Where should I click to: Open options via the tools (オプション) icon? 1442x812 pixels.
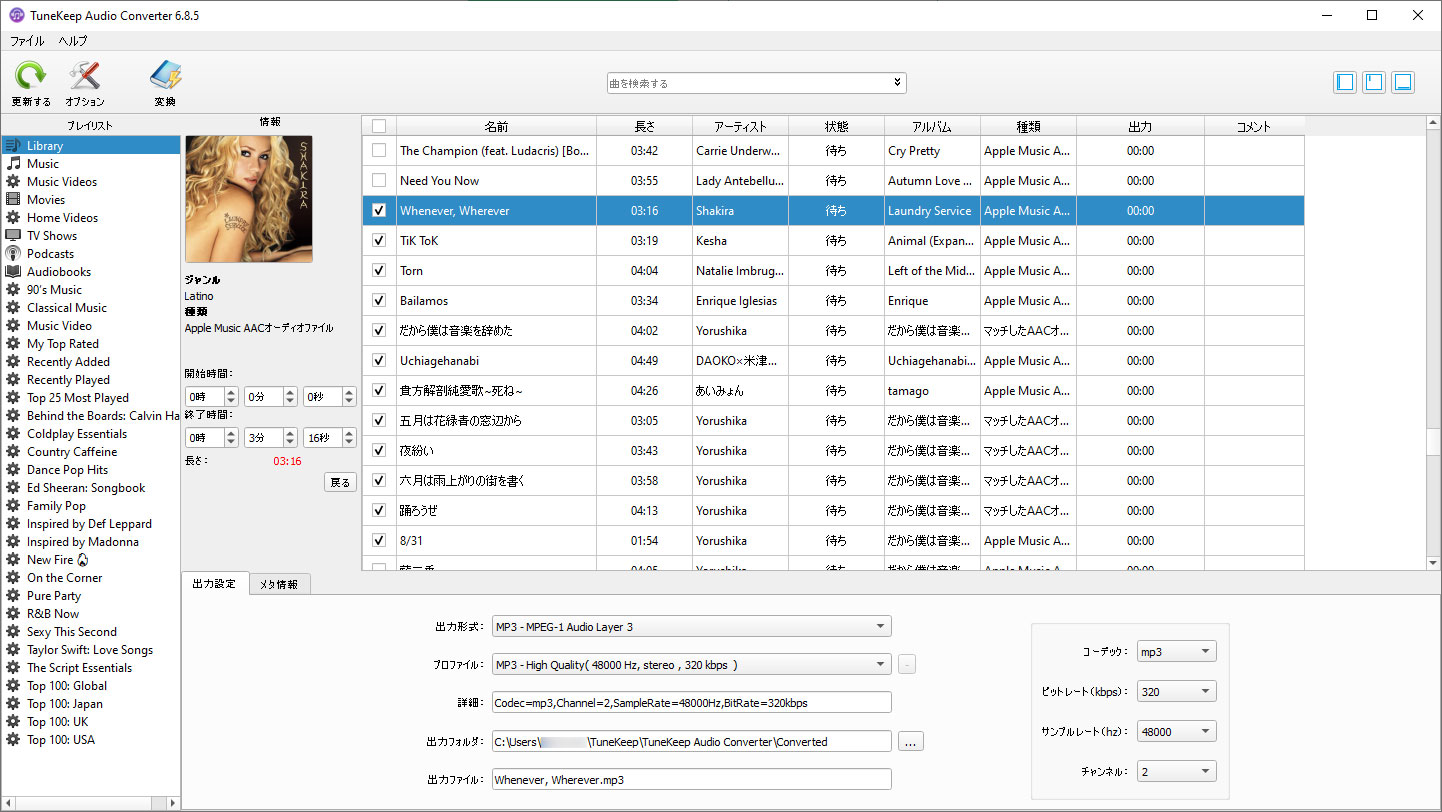[x=85, y=77]
